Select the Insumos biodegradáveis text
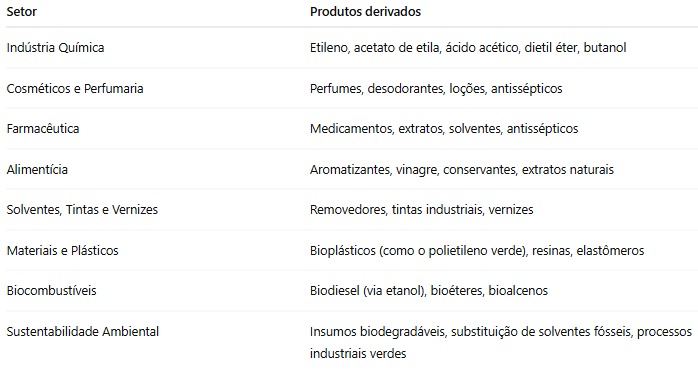 click(x=378, y=332)
